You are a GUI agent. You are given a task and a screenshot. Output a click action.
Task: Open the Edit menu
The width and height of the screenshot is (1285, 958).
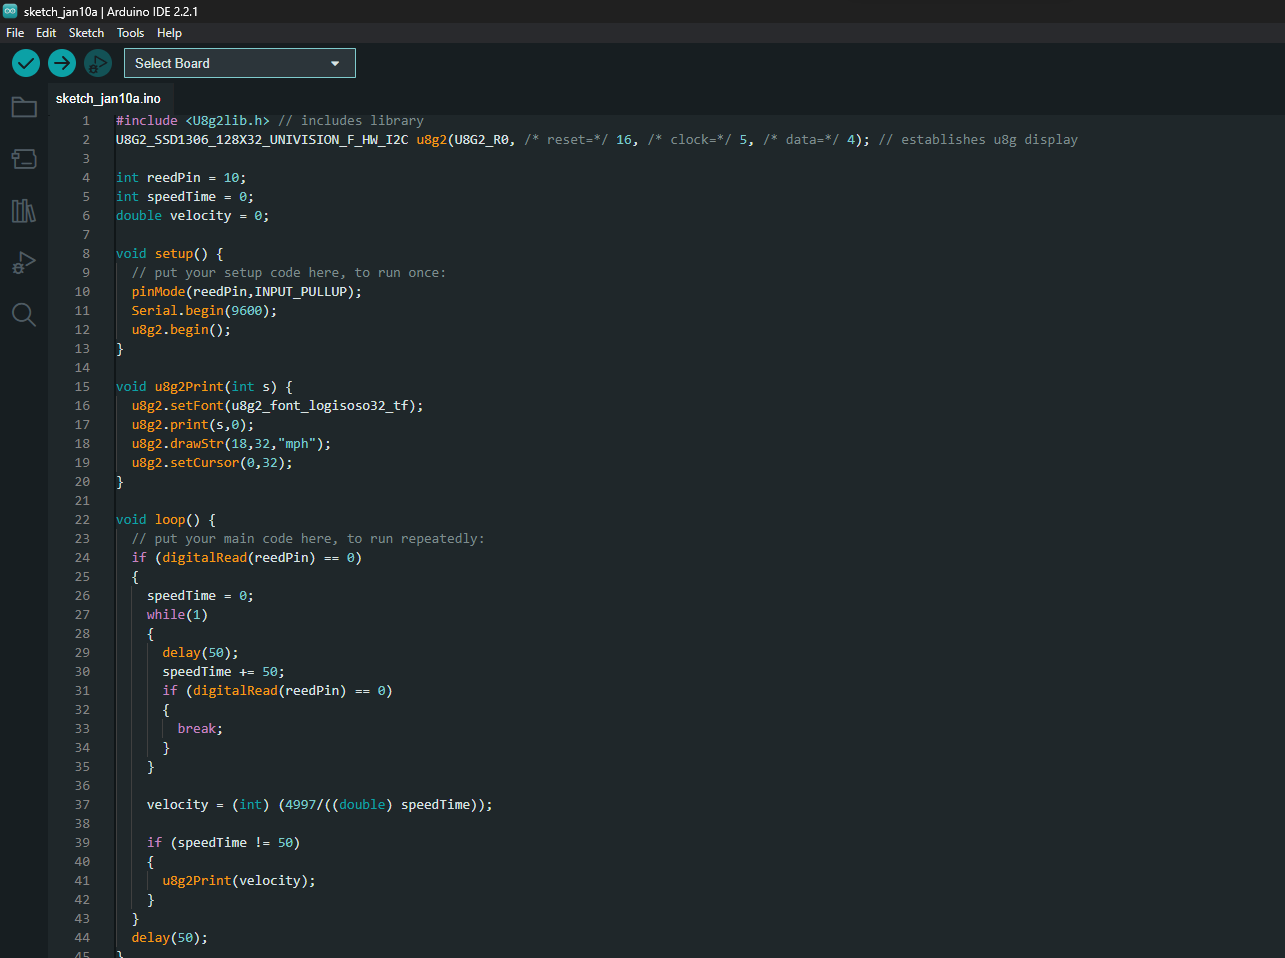click(46, 33)
